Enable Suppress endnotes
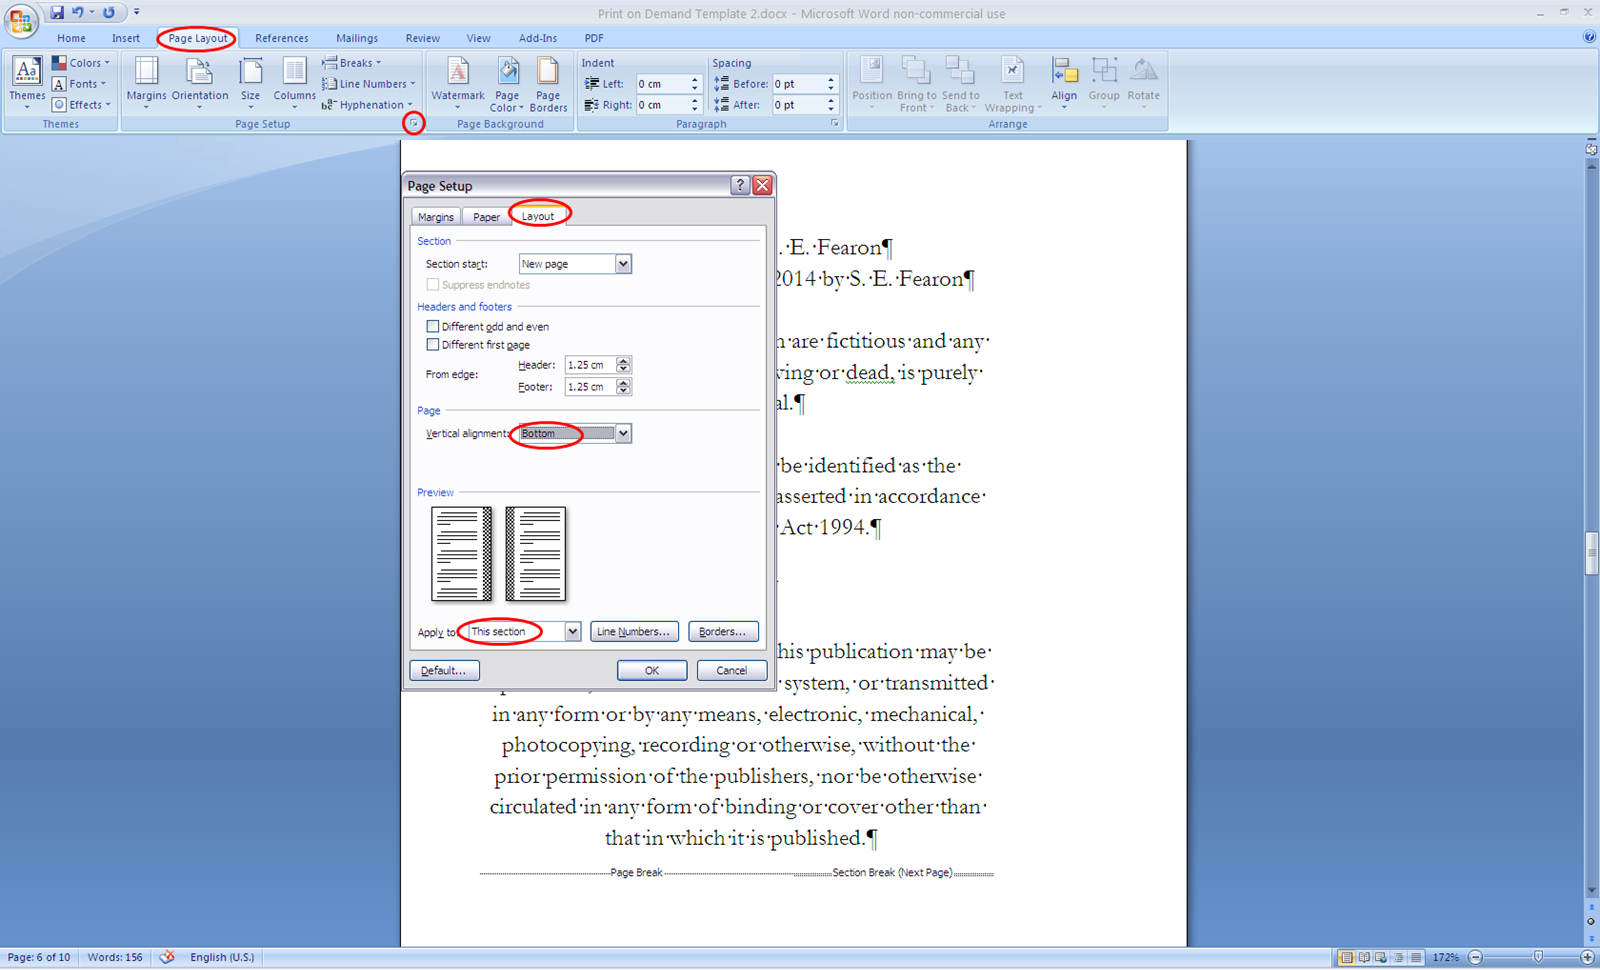This screenshot has height=970, width=1600. pyautogui.click(x=433, y=284)
